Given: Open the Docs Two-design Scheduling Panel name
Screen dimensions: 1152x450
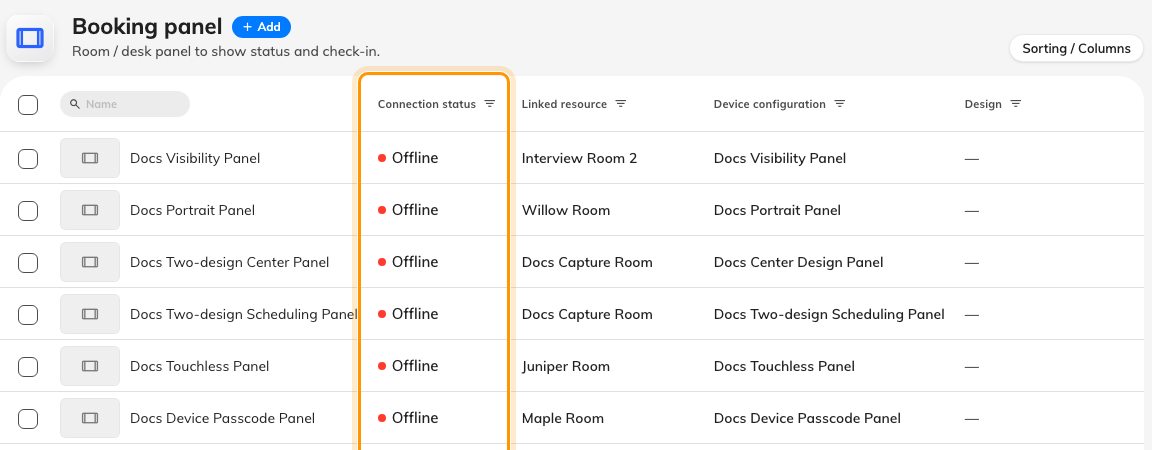Looking at the screenshot, I should 243,315.
